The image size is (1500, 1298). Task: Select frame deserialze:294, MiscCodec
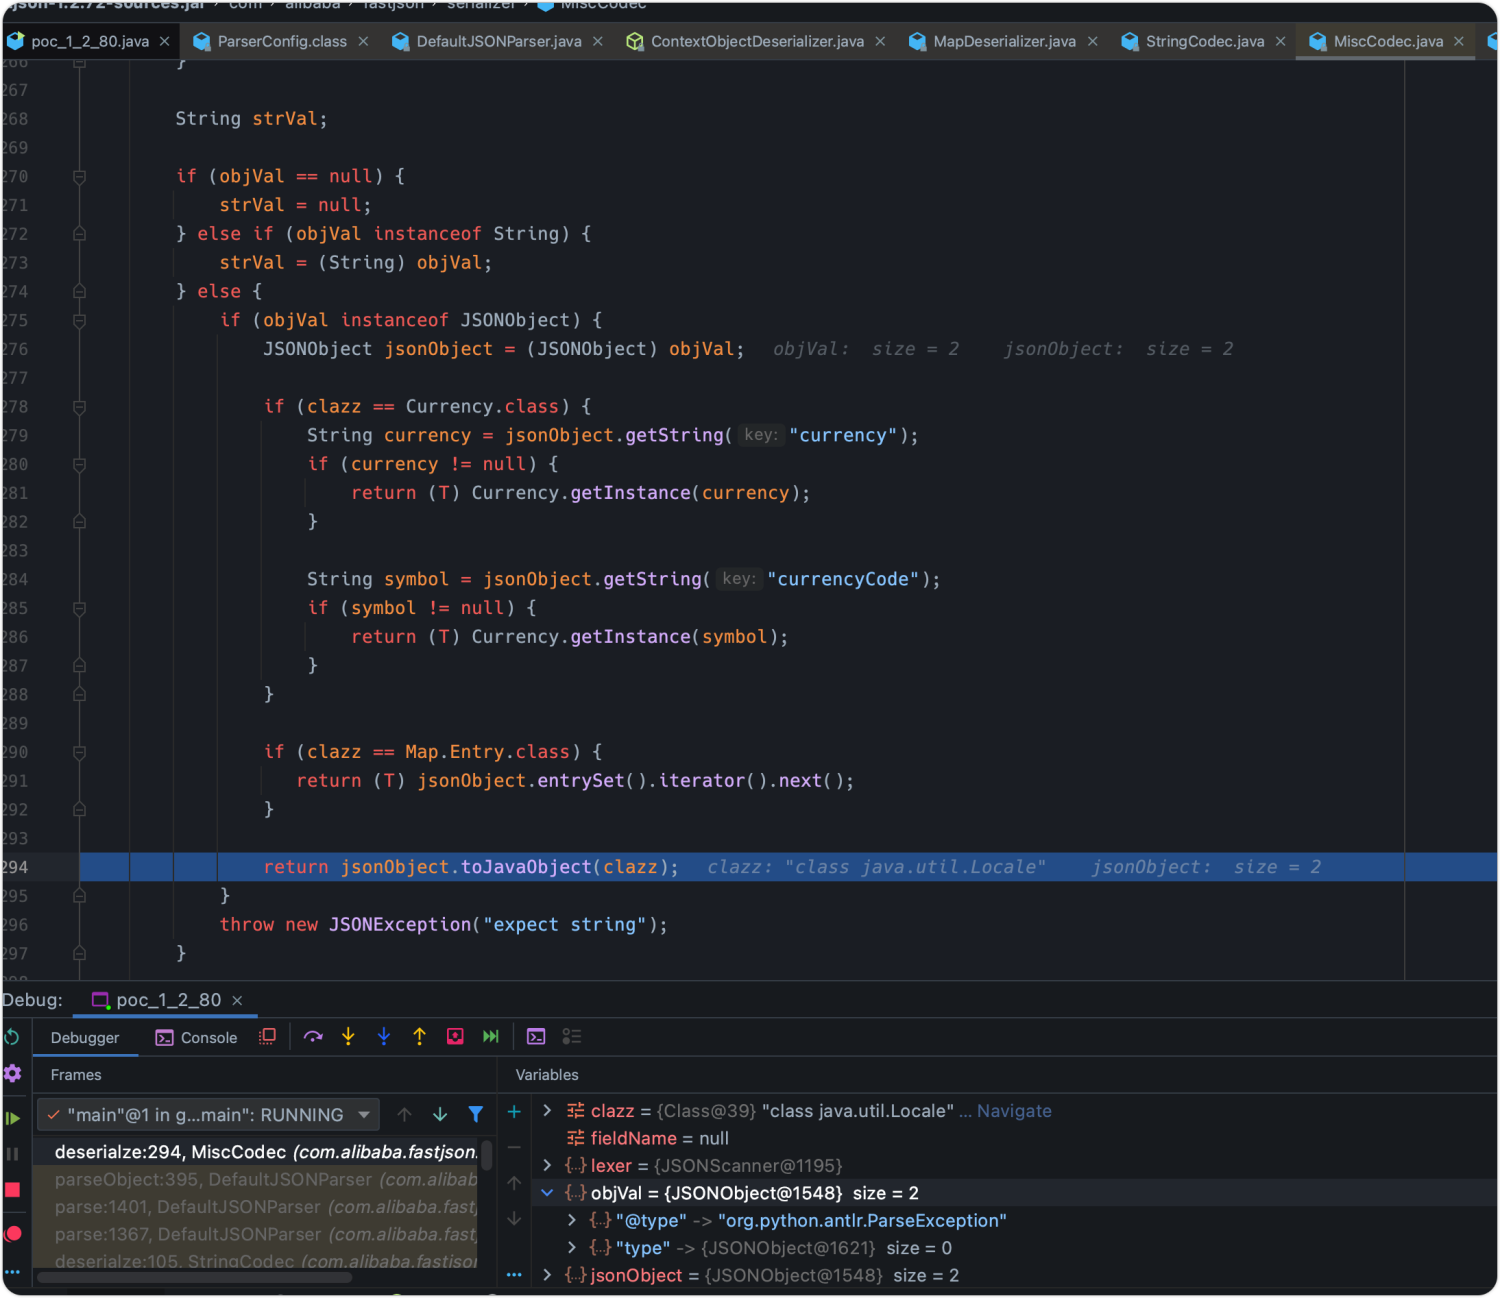pyautogui.click(x=256, y=1152)
